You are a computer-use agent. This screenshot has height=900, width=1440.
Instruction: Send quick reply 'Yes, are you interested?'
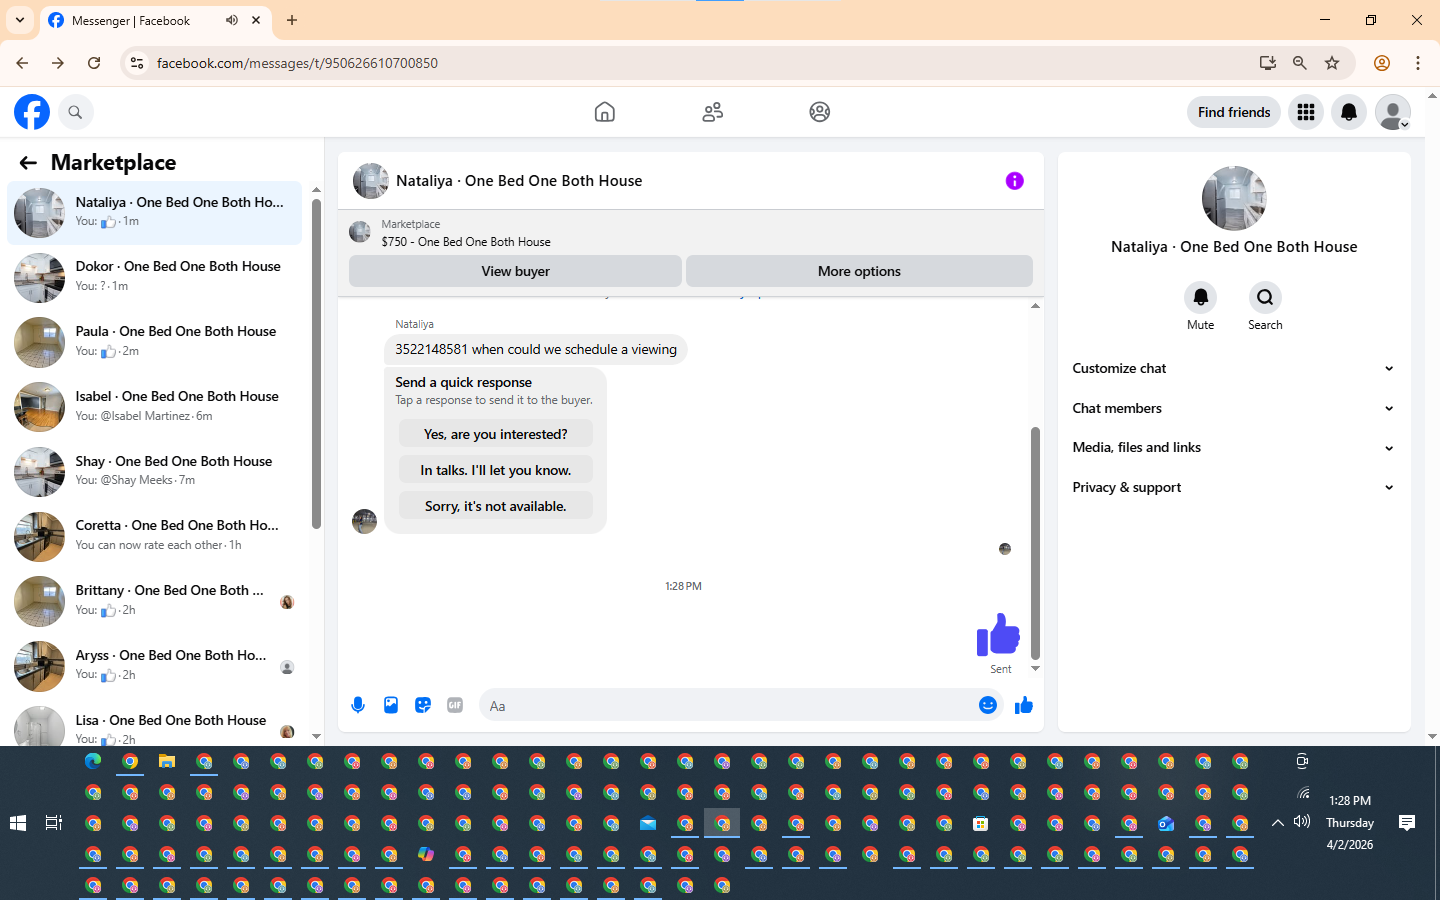pyautogui.click(x=495, y=434)
